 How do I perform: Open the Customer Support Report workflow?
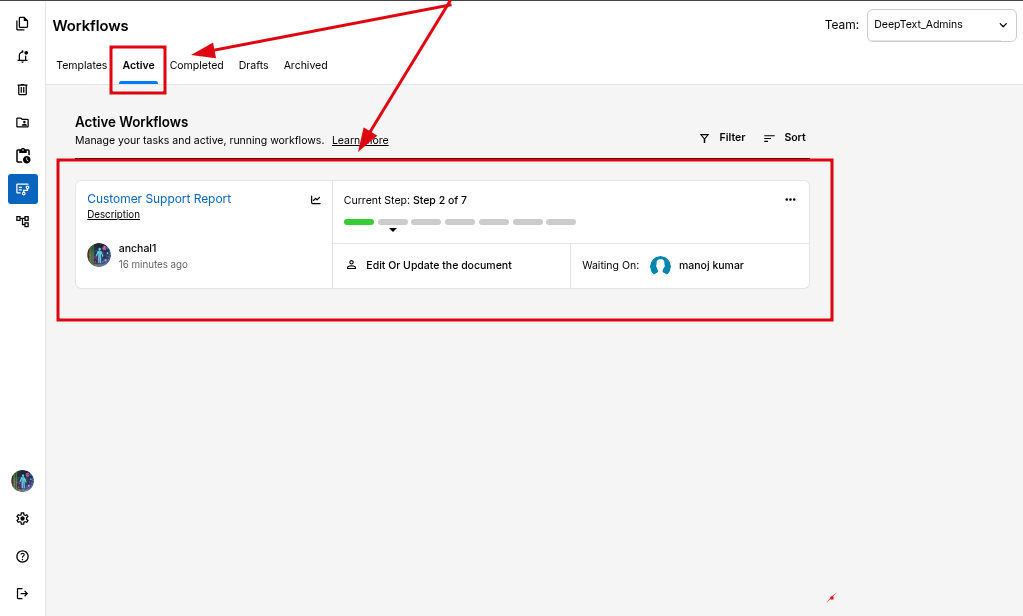tap(159, 199)
